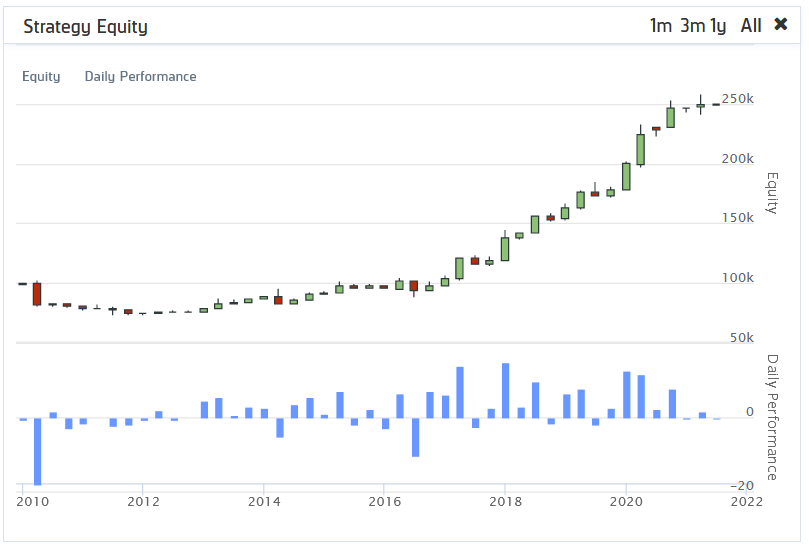Viewport: 809px width, 549px height.
Task: Click the Strategy Equity title
Action: point(85,27)
